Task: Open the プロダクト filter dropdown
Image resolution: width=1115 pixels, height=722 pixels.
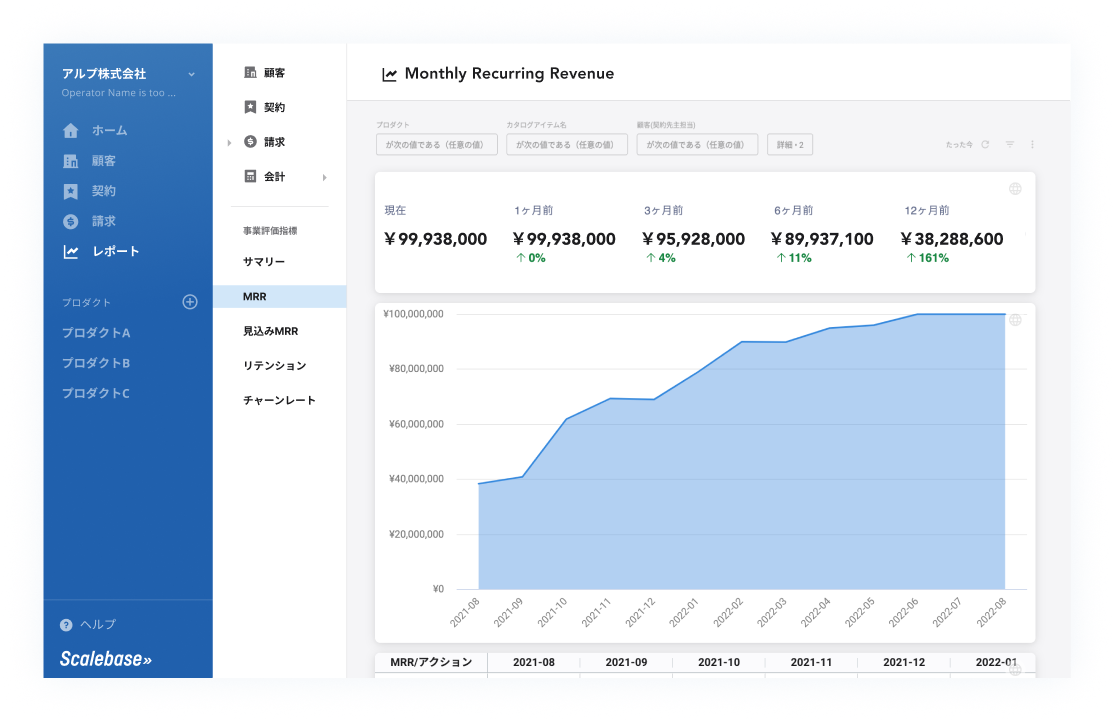Action: (x=436, y=145)
